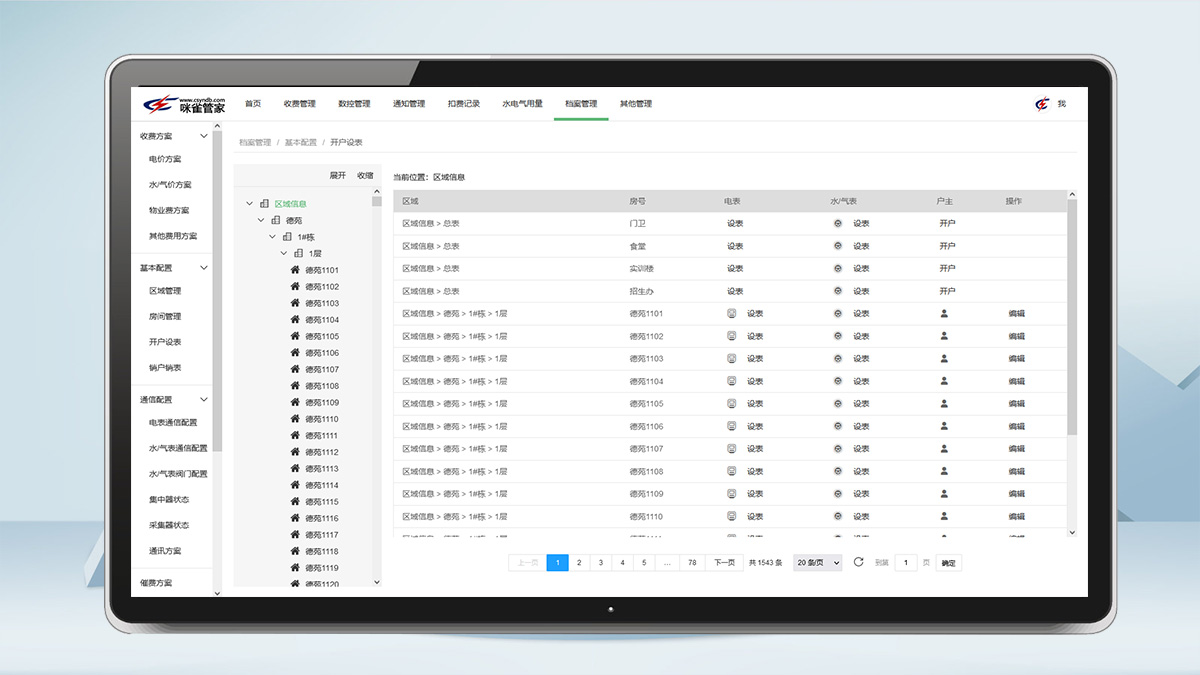Open the 收费管理 top menu
This screenshot has height=675, width=1200.
pos(299,104)
